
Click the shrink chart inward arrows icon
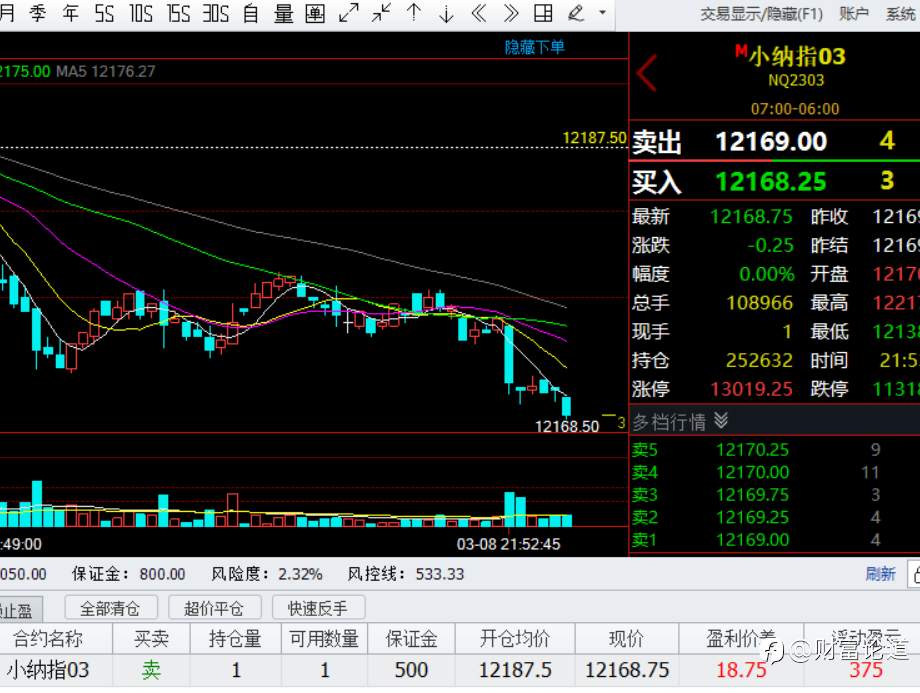381,13
